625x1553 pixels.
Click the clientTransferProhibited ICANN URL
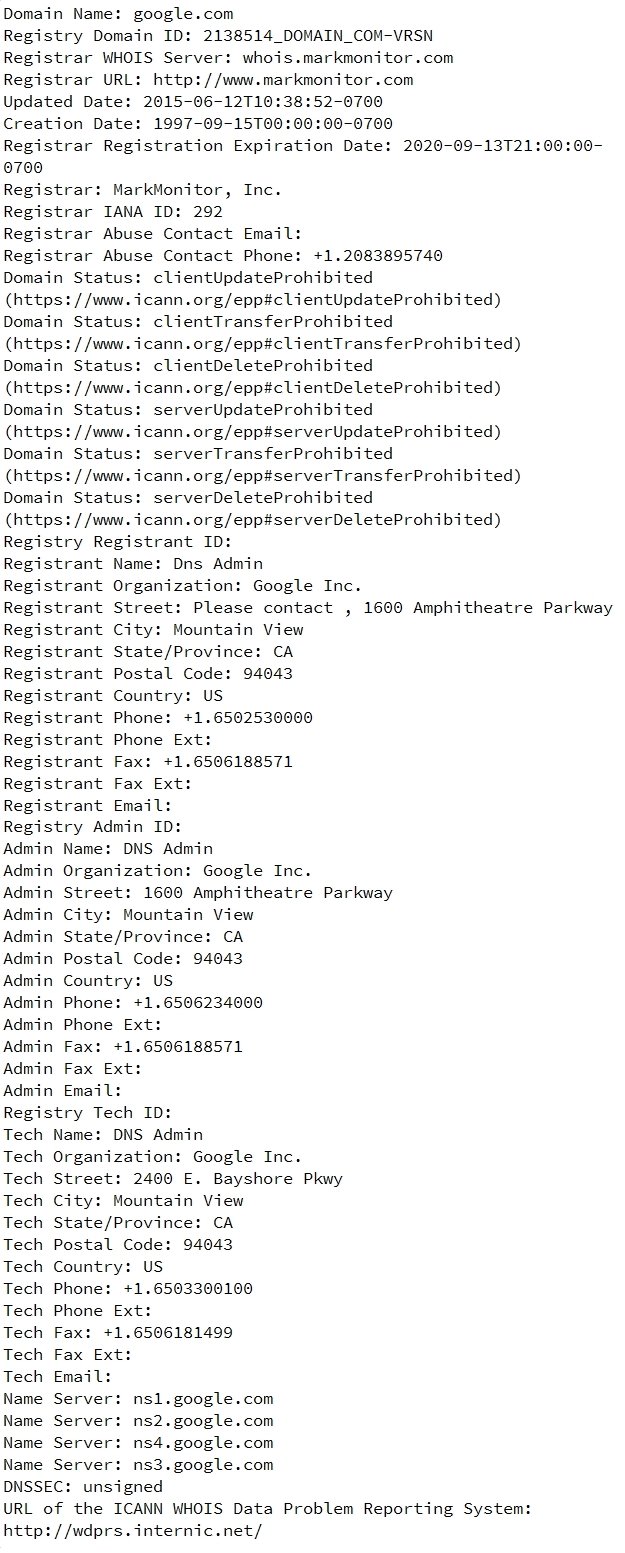(x=263, y=344)
